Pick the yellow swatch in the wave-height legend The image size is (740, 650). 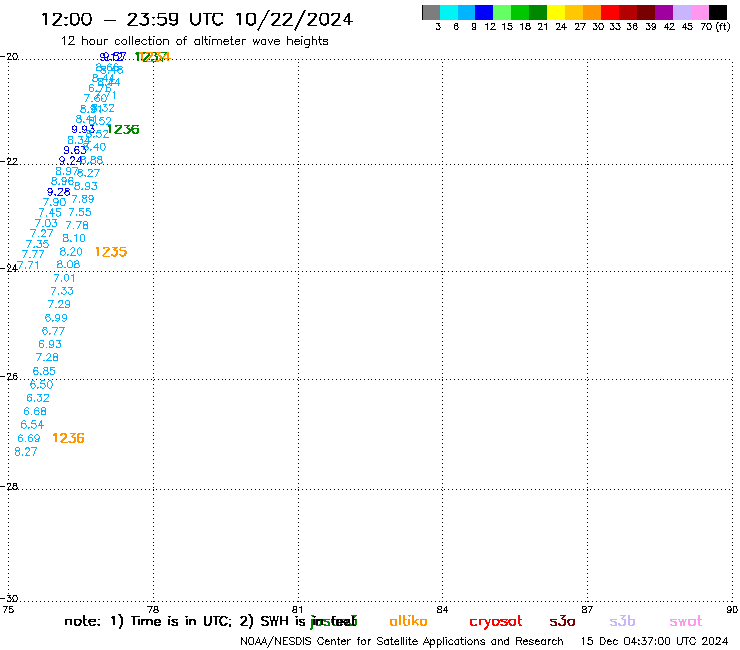pos(556,12)
